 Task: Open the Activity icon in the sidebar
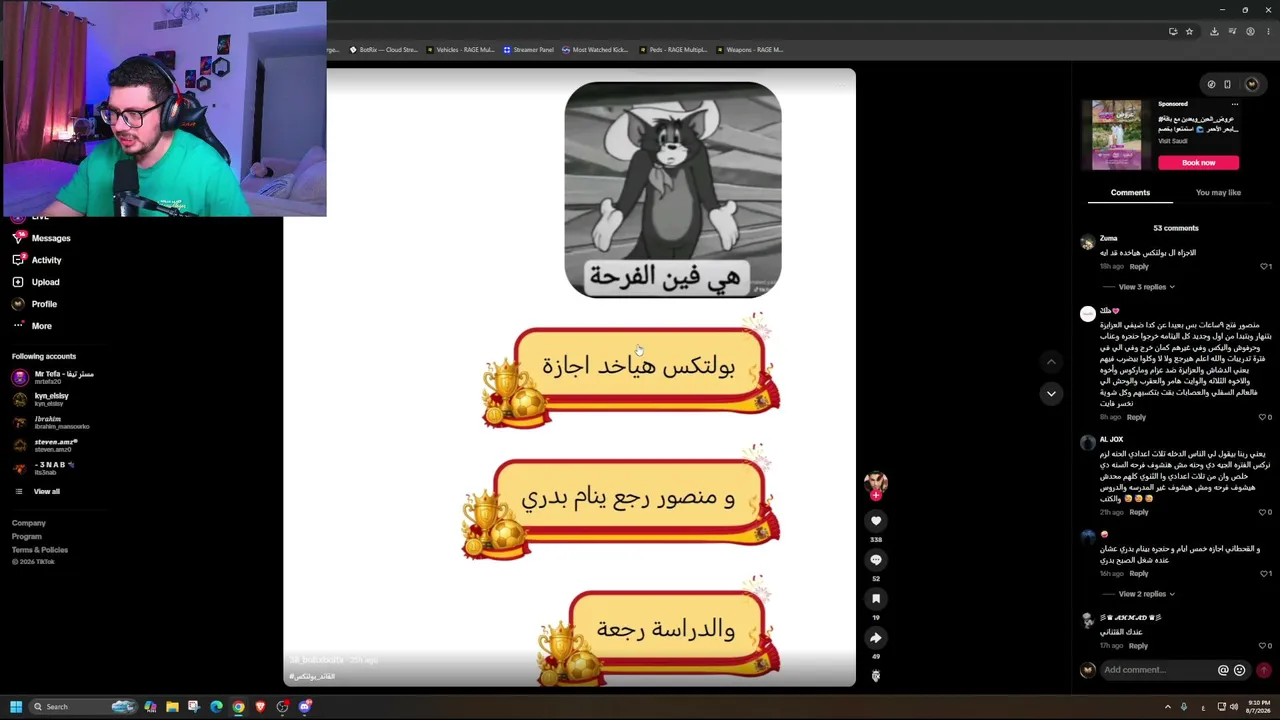click(18, 260)
